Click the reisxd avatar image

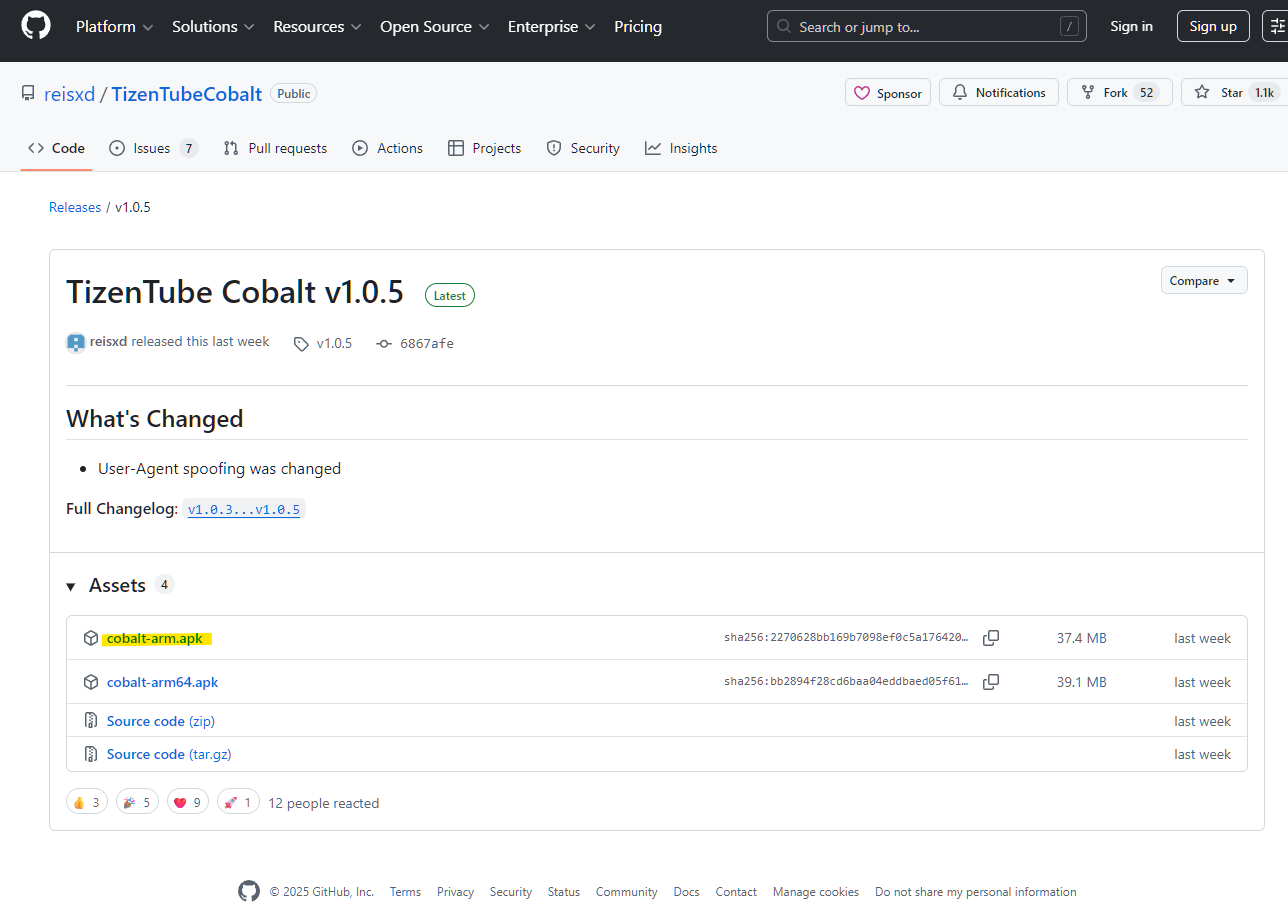point(76,343)
